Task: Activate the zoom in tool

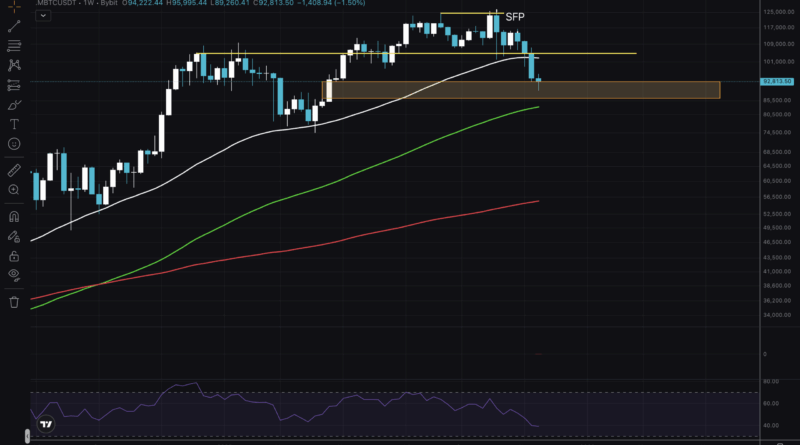Action: 14,189
